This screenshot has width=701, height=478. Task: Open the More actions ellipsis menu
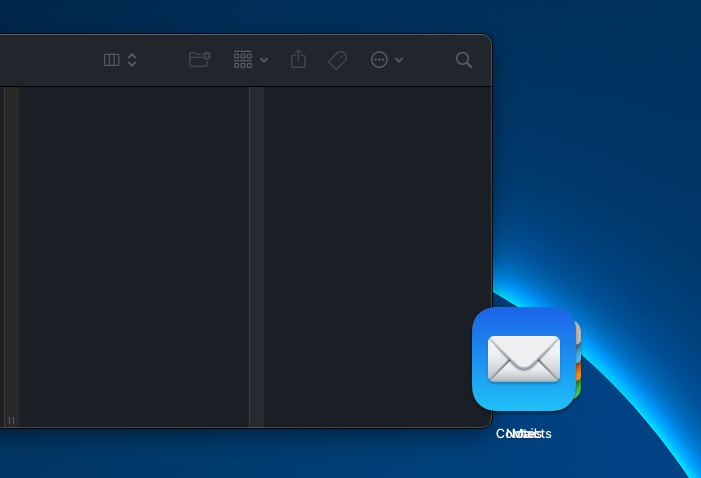[379, 59]
